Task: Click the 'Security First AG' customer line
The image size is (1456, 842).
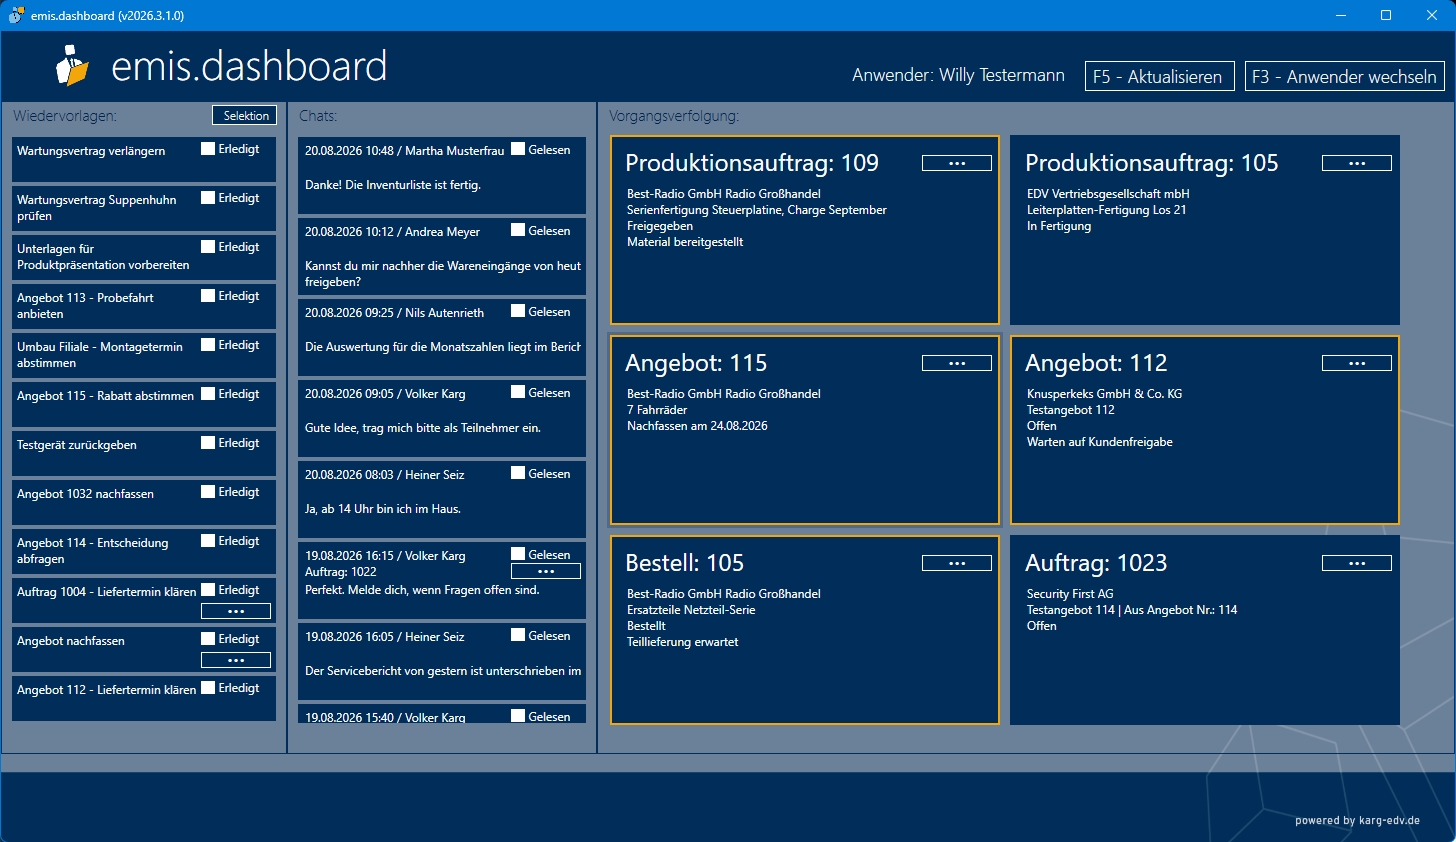Action: pyautogui.click(x=1070, y=594)
